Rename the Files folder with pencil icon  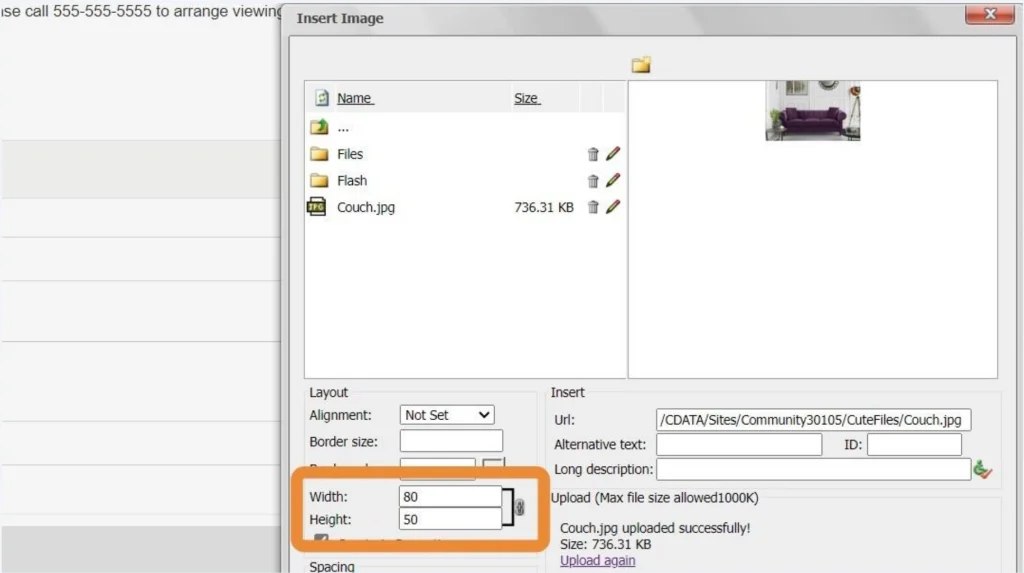[613, 154]
